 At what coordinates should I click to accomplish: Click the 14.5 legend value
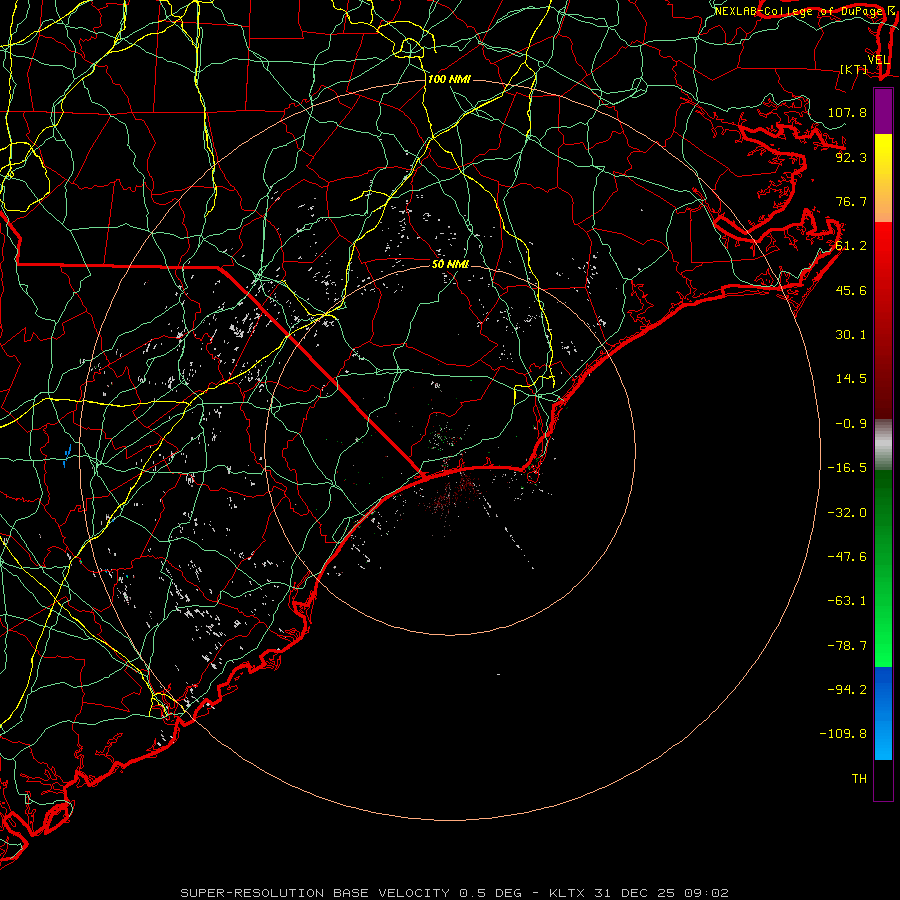pyautogui.click(x=851, y=379)
